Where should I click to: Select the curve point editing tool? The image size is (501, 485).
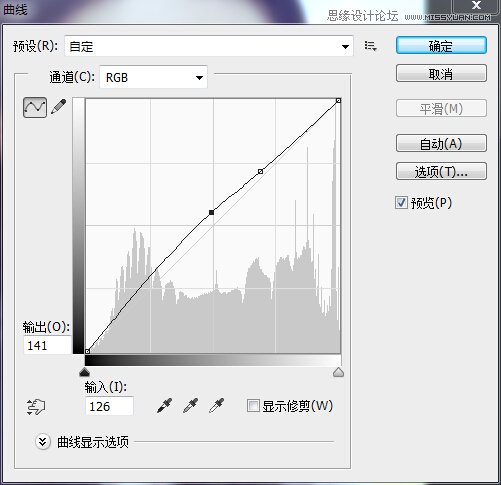[35, 107]
